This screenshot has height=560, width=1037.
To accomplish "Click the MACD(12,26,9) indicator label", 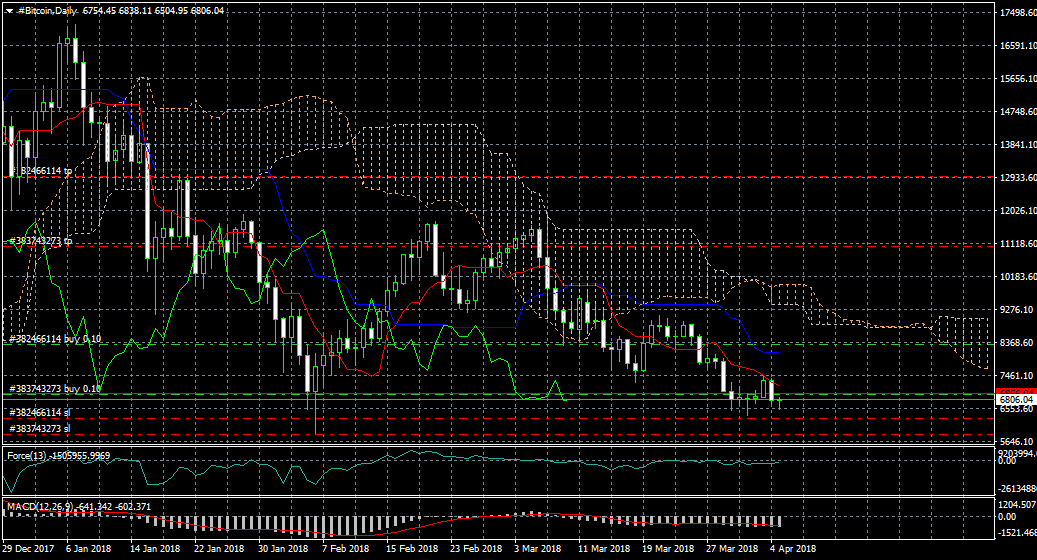I will (x=35, y=507).
